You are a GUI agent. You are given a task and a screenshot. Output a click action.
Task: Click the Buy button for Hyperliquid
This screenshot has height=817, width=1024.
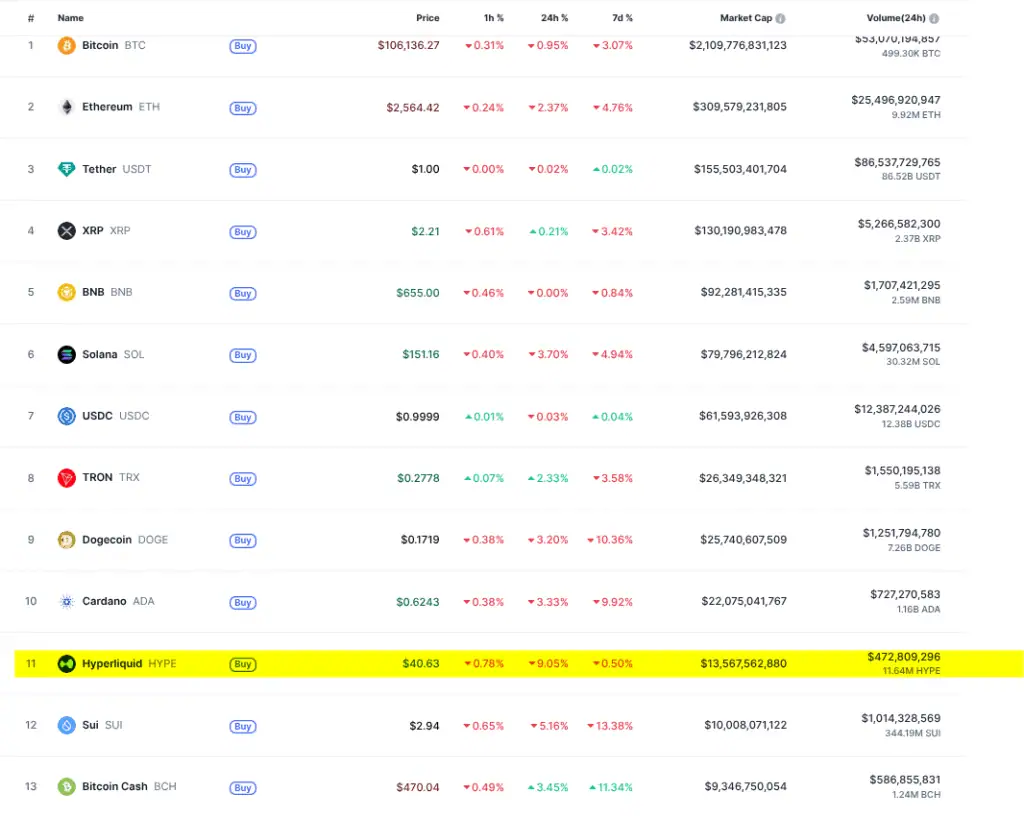pyautogui.click(x=242, y=664)
